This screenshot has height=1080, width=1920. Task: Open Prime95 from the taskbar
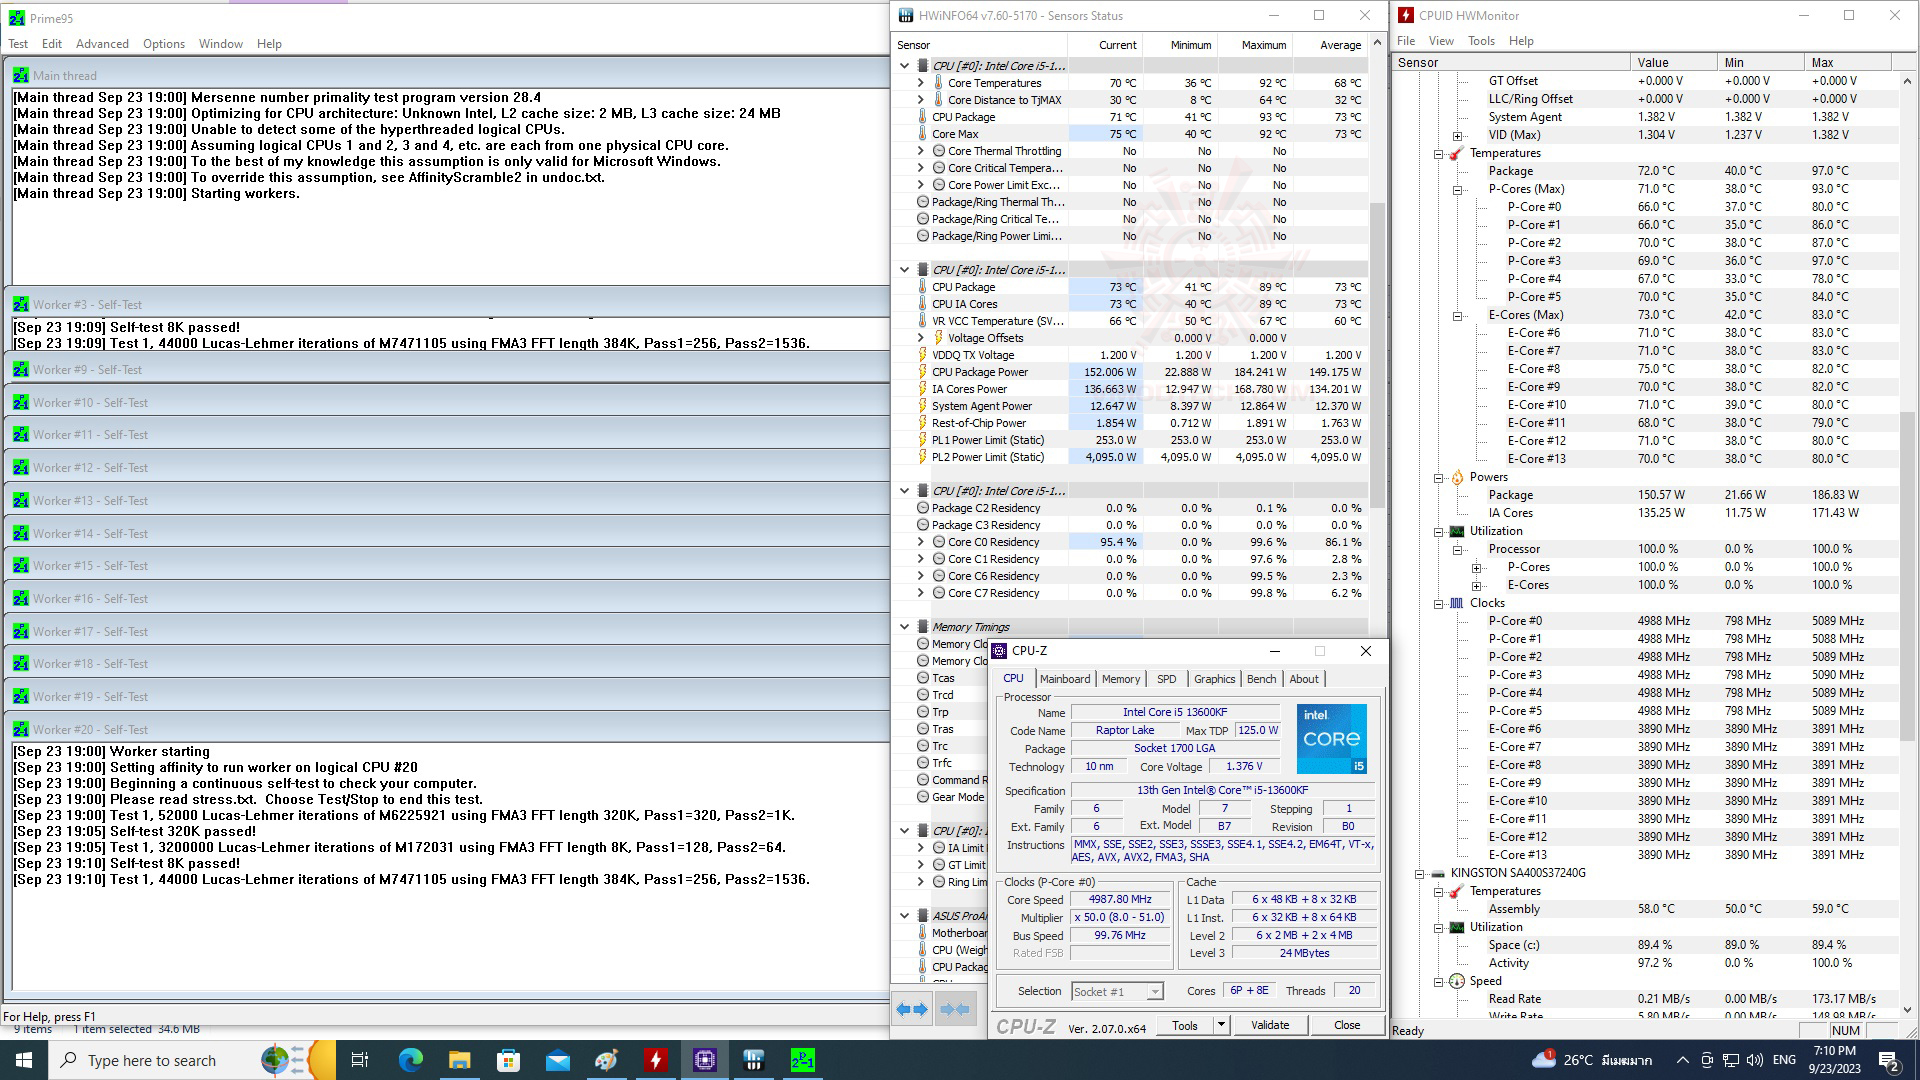click(x=802, y=1060)
